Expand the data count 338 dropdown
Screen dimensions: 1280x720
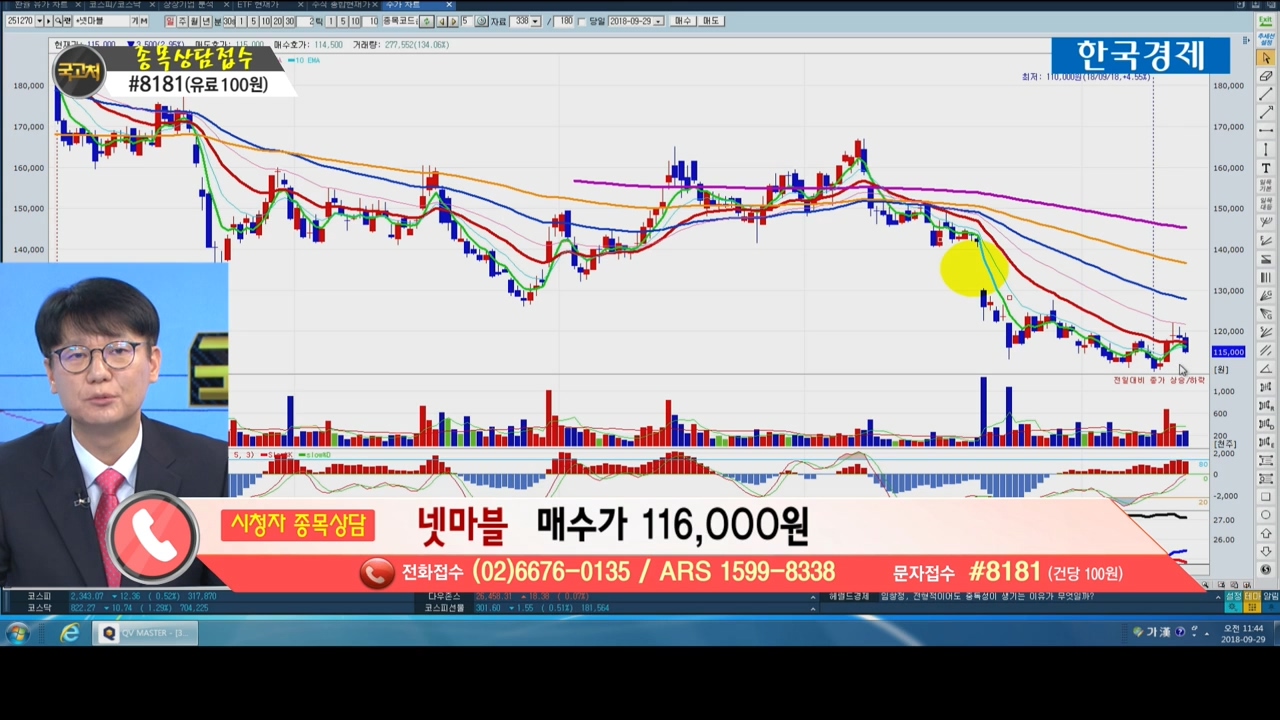(535, 21)
